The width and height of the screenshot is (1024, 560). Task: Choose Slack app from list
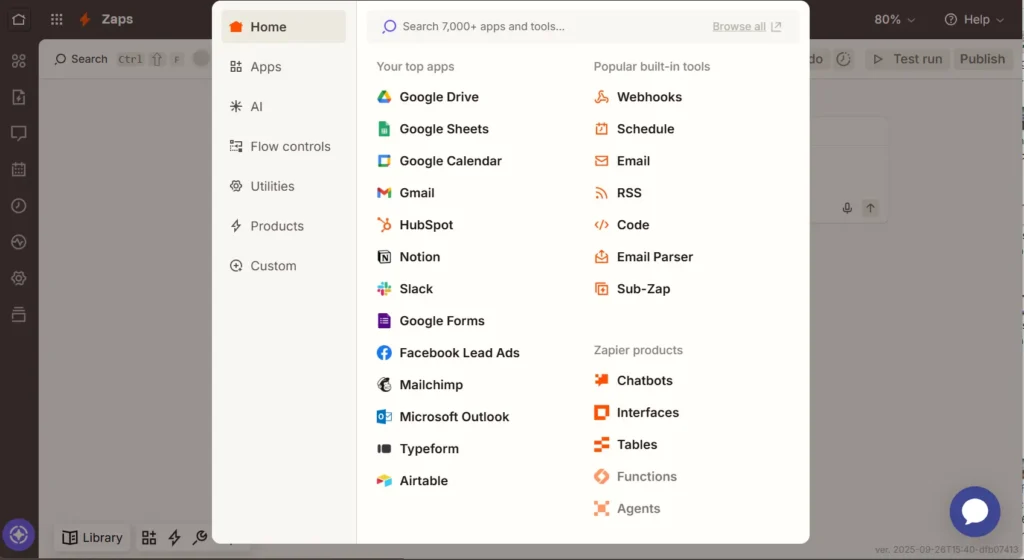(x=415, y=289)
